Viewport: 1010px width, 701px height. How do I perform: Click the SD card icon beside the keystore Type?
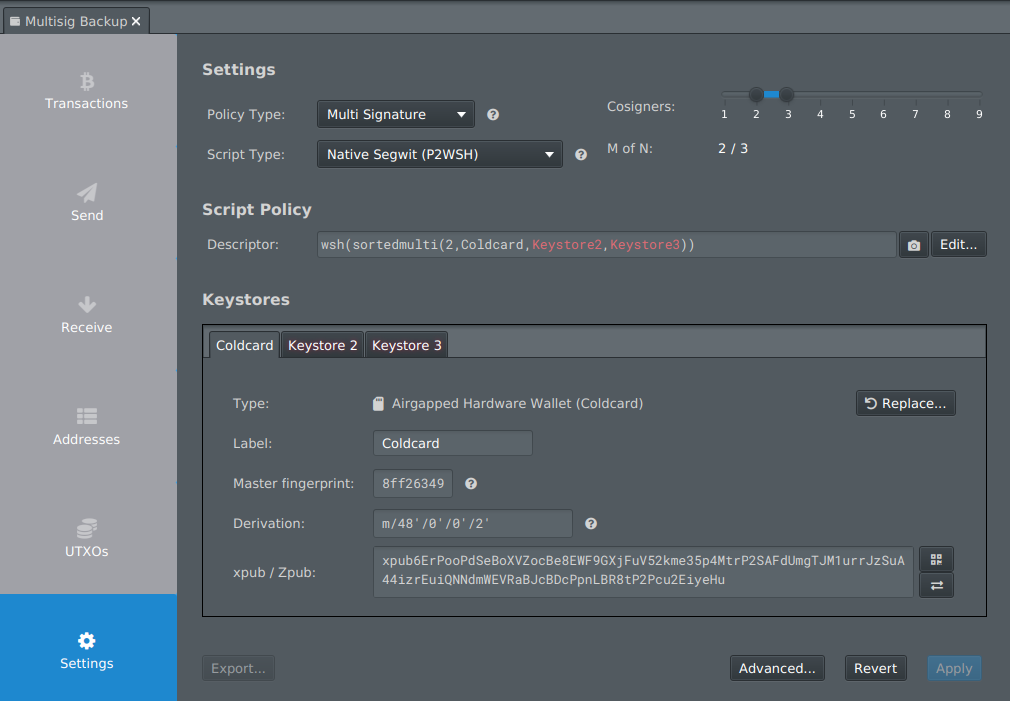(x=379, y=404)
